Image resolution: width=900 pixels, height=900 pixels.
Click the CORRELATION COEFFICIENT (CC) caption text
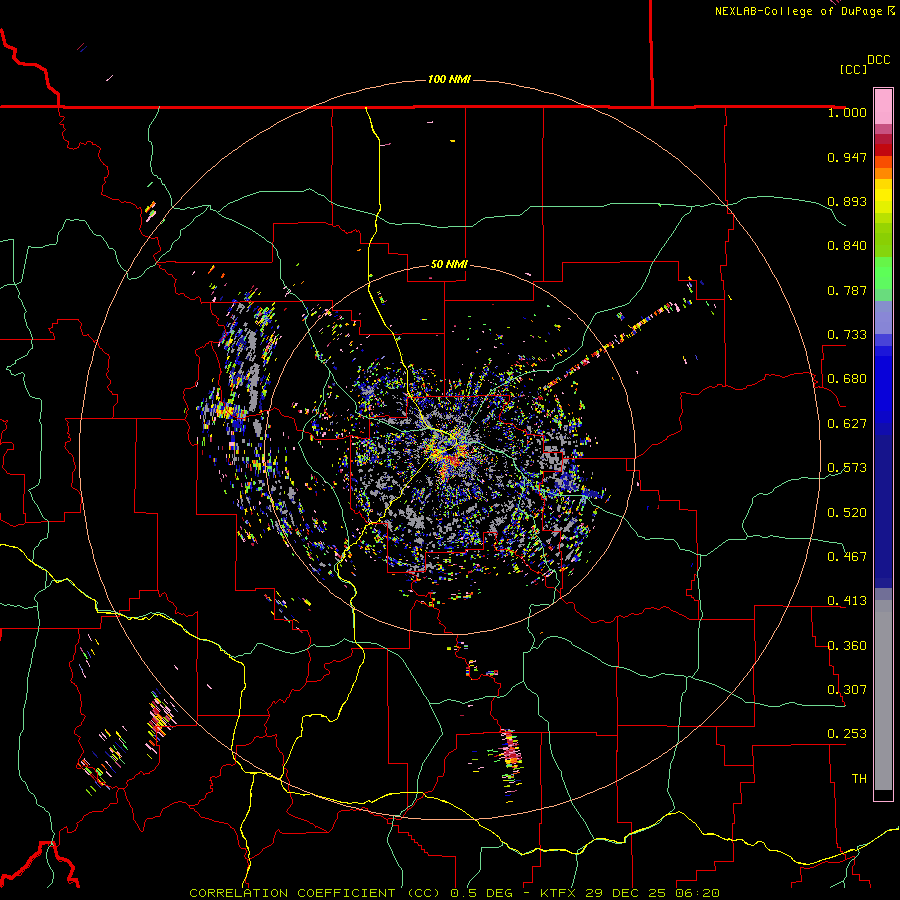(x=315, y=893)
